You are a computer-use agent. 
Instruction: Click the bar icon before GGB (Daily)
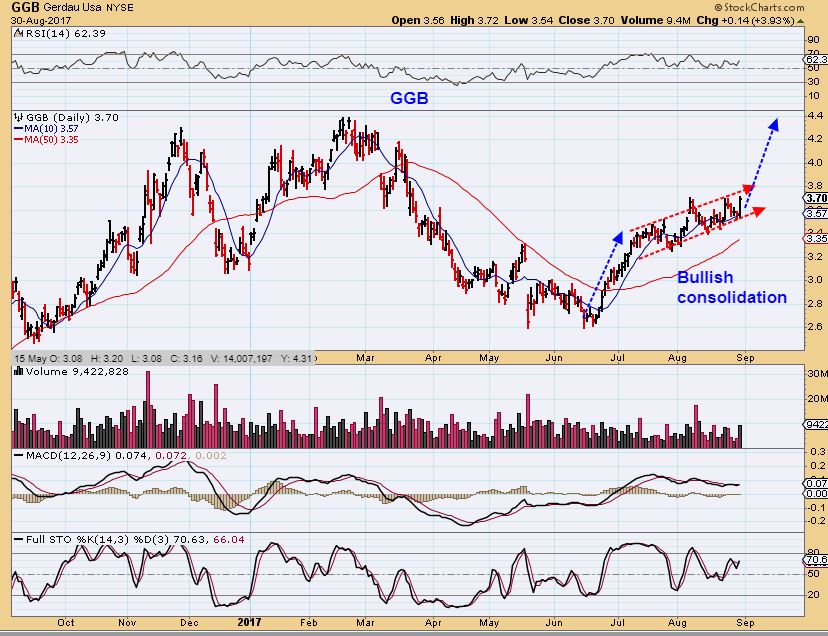pos(18,117)
